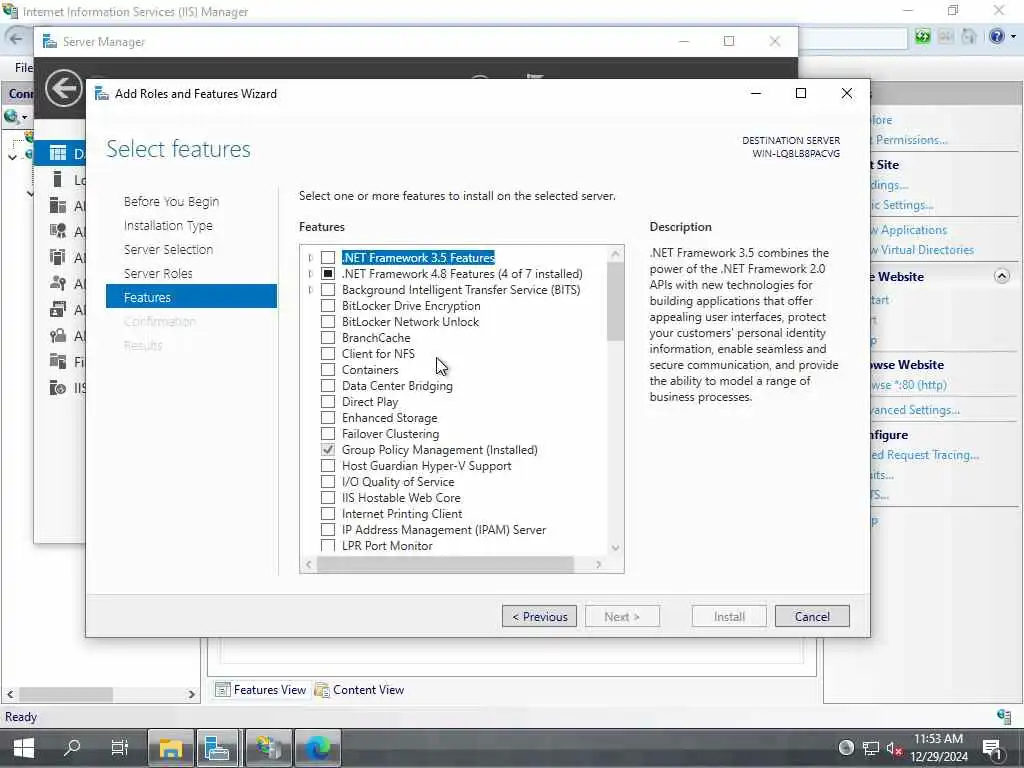1024x768 pixels.
Task: Open Edit Permissions link in IIS Actions
Action: 912,140
